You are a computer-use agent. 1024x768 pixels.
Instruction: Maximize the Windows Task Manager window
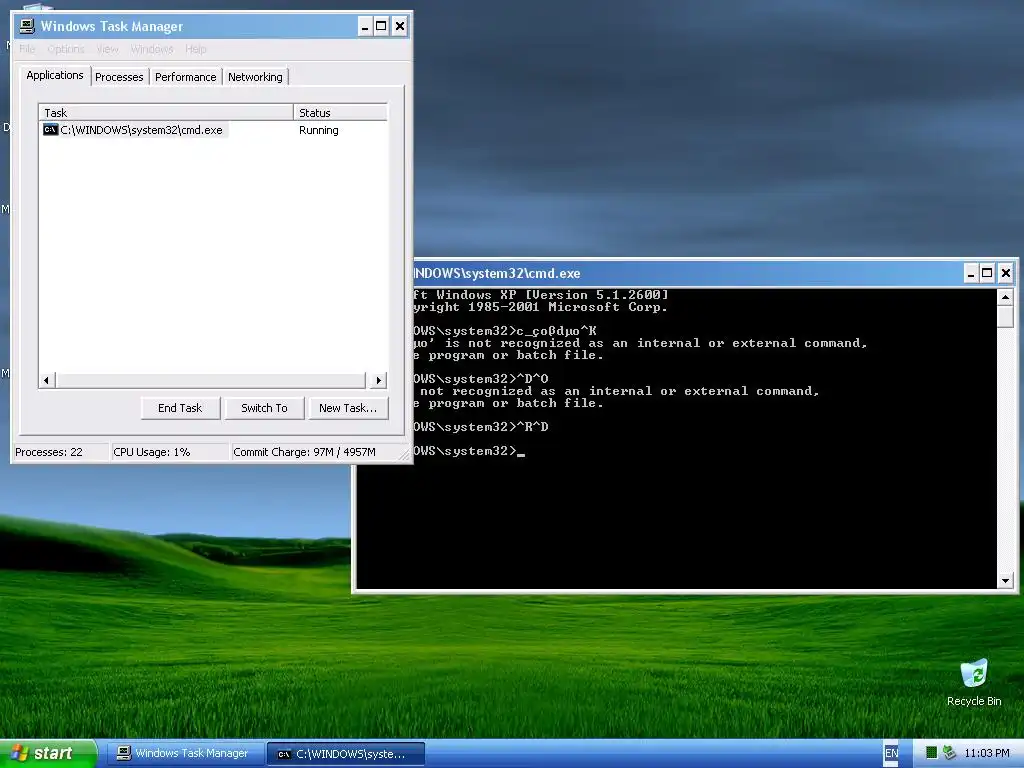coord(381,27)
